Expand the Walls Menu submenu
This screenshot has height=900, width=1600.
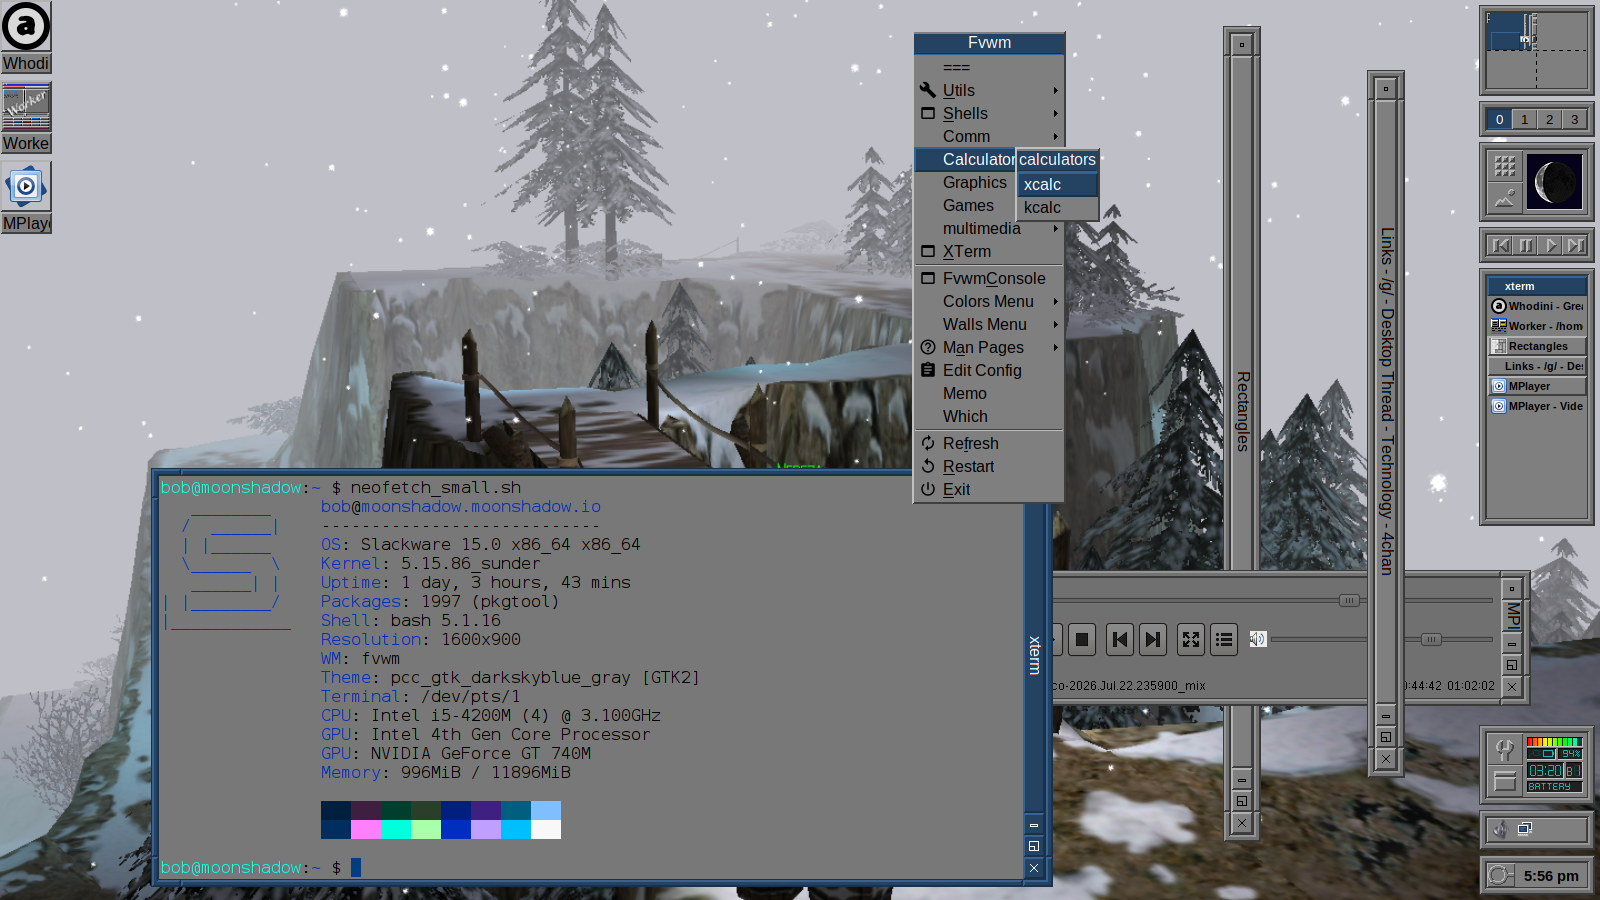(x=989, y=325)
